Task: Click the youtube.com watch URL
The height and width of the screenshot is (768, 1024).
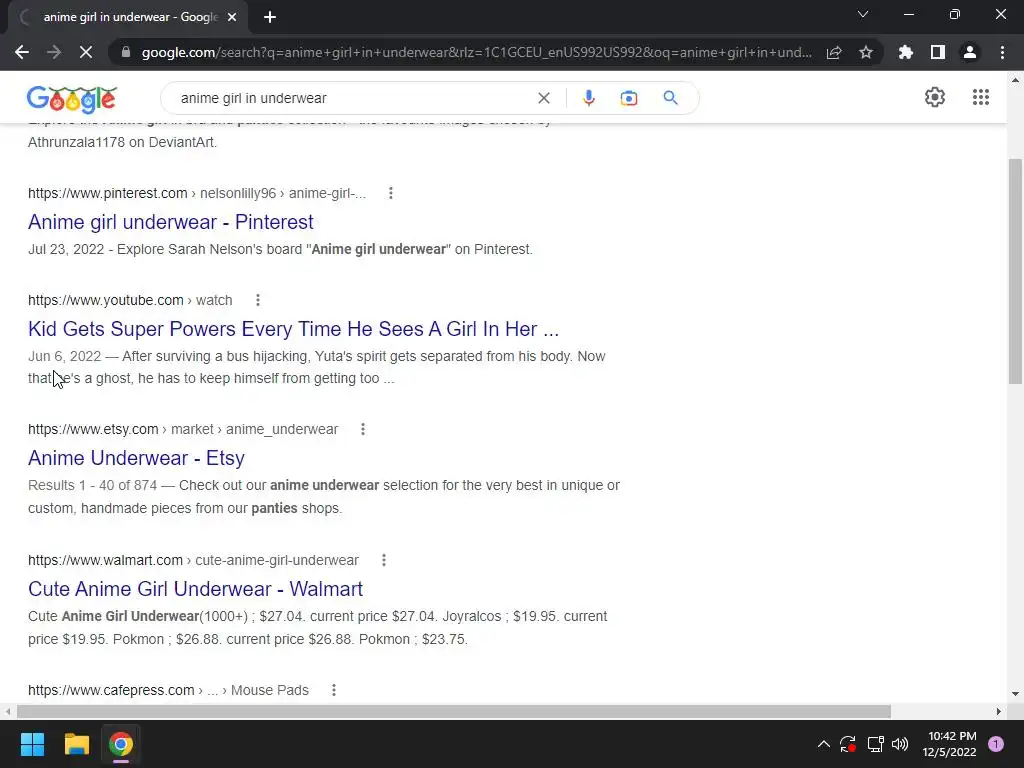Action: point(130,300)
